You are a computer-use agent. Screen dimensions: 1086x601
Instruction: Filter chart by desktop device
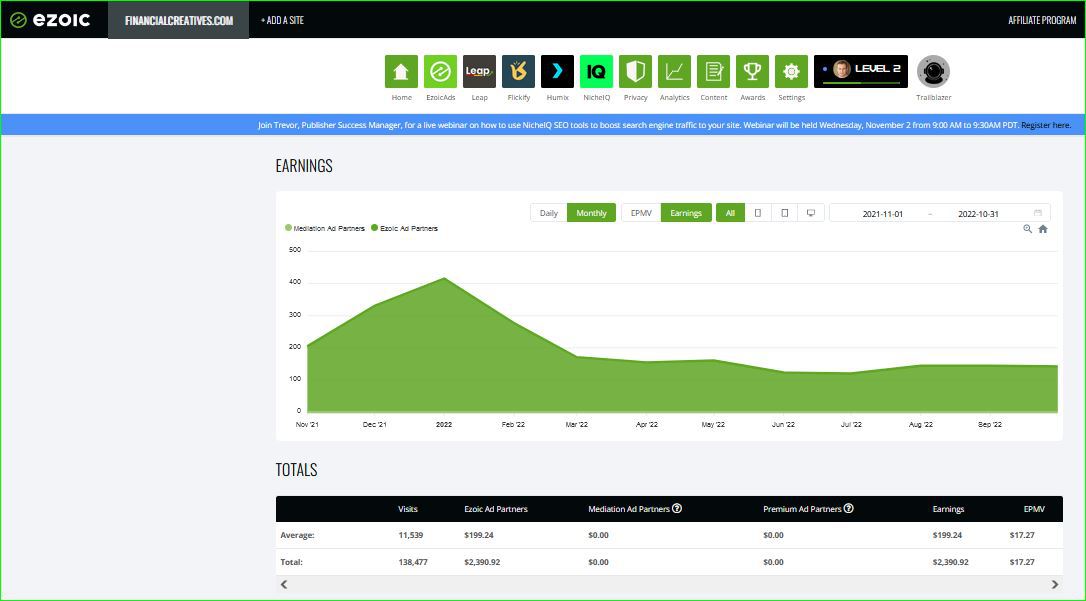click(x=811, y=213)
